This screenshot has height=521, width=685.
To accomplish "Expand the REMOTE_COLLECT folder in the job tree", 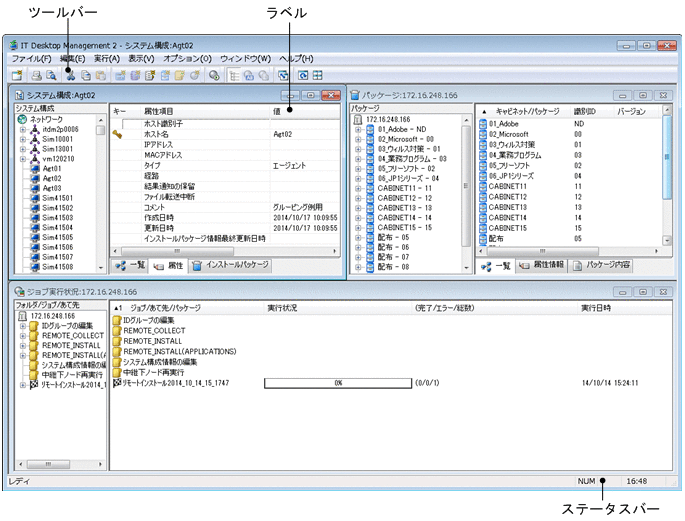I will (23, 336).
